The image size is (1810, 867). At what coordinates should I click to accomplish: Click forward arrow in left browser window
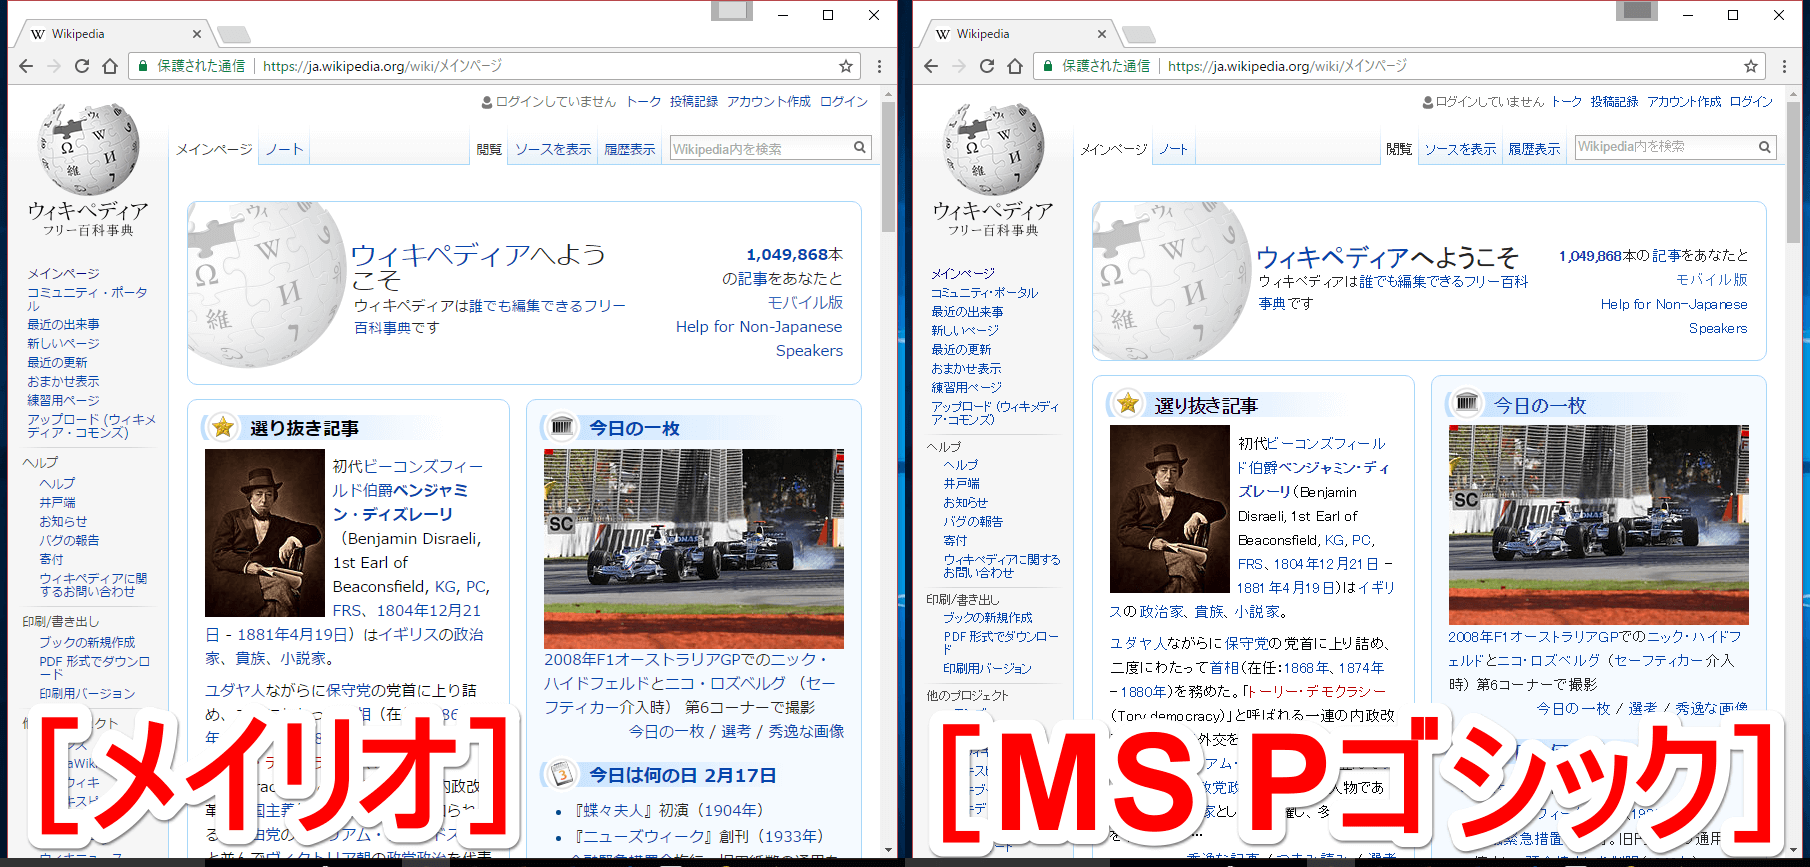(x=54, y=66)
